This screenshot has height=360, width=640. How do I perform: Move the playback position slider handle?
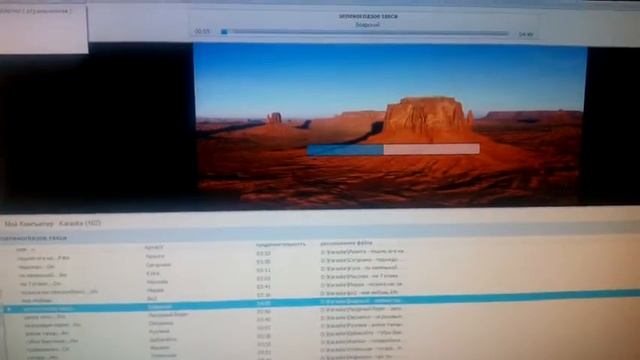(224, 31)
